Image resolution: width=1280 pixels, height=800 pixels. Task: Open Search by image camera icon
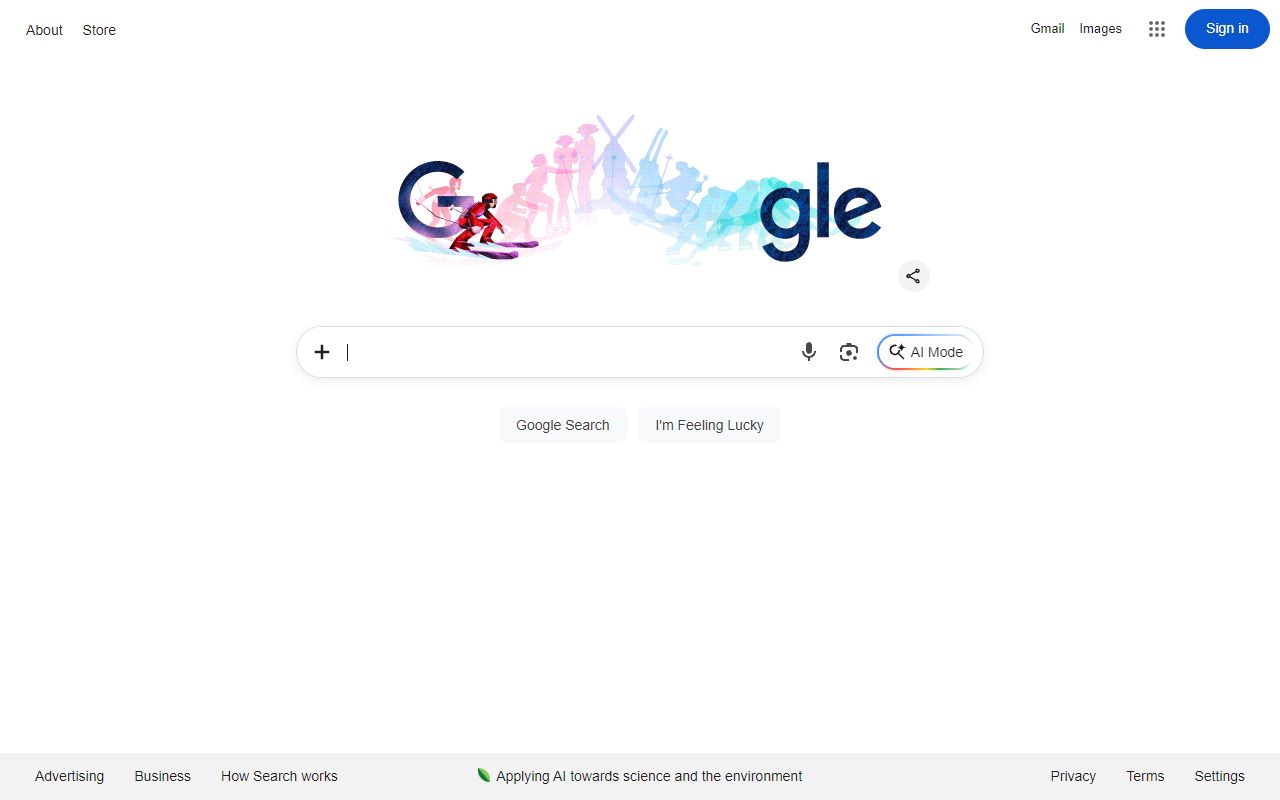tap(849, 352)
